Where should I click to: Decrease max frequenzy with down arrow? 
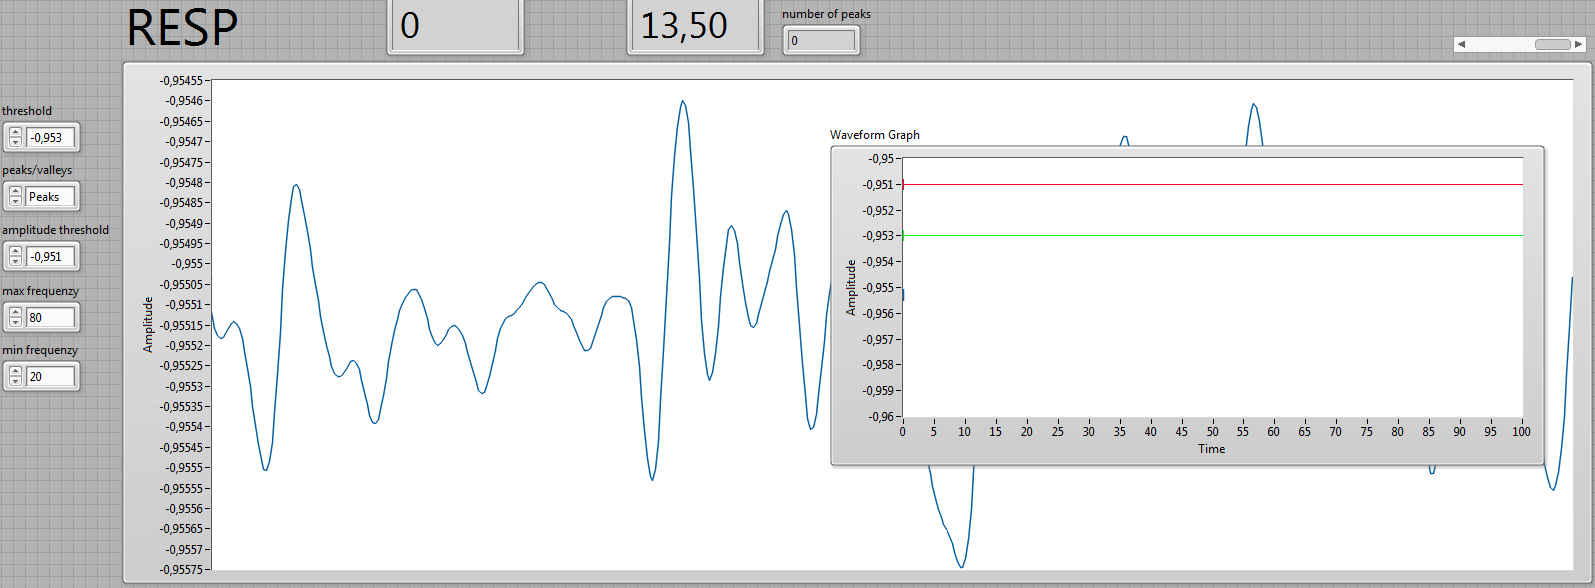15,322
